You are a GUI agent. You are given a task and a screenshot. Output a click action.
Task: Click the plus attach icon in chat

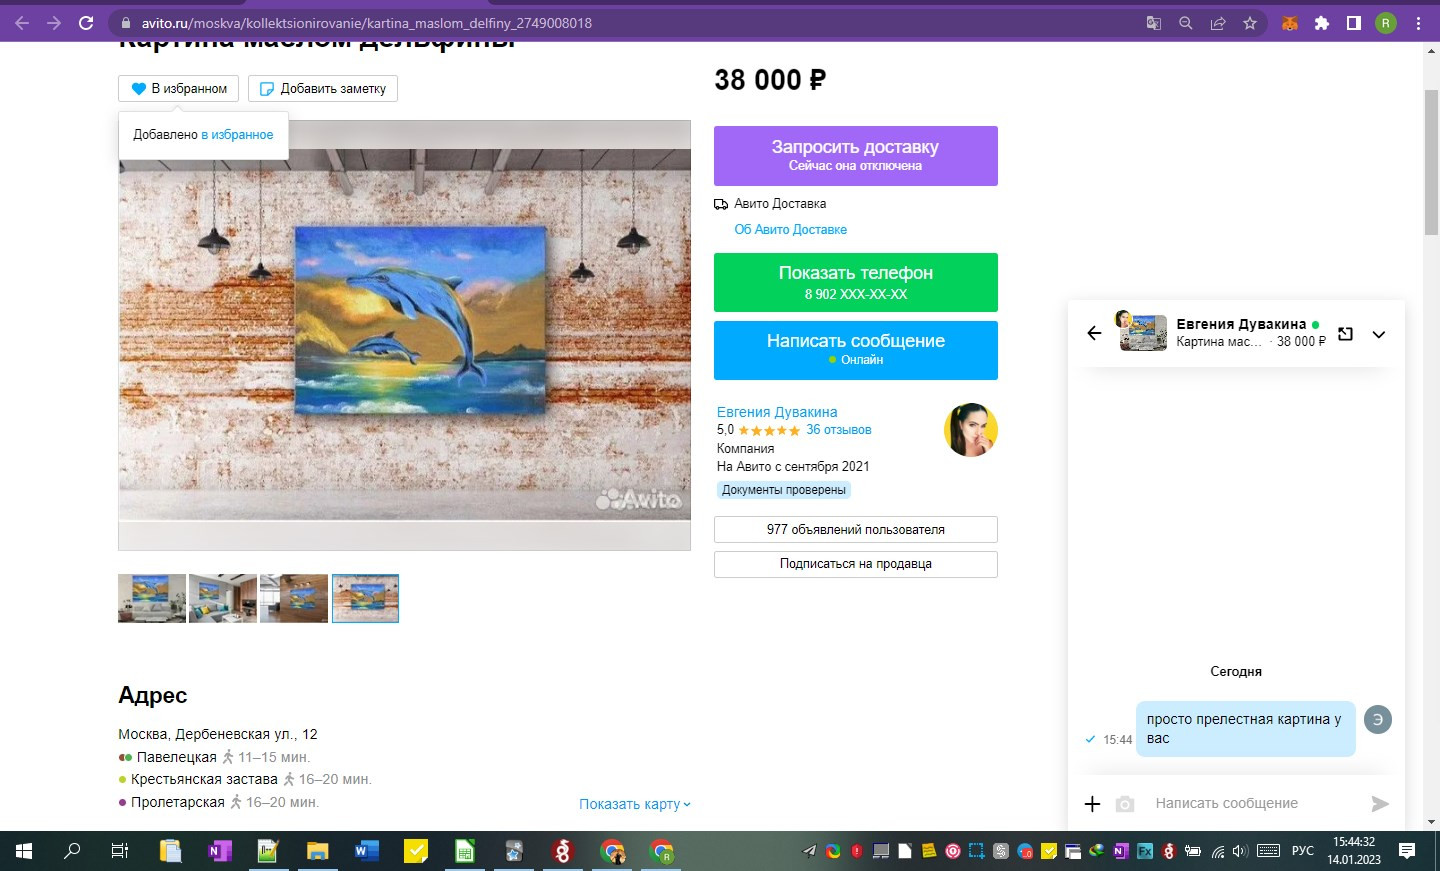click(1092, 804)
